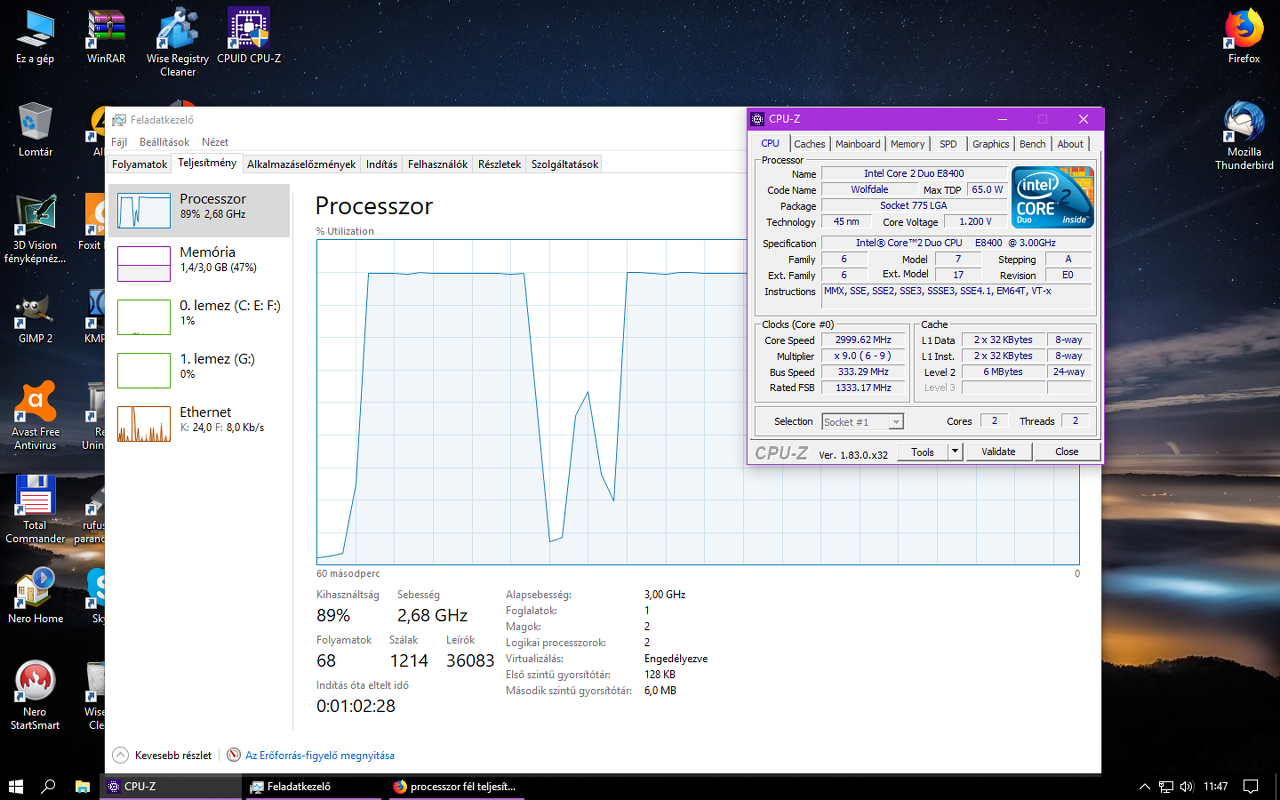Image resolution: width=1280 pixels, height=800 pixels.
Task: Select the Processzor performance panel
Action: pos(199,210)
